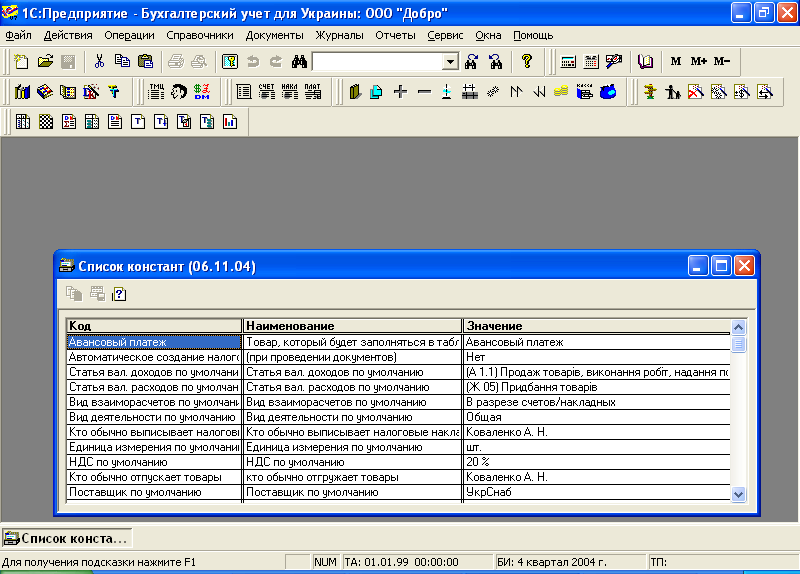Open the calendar icon in toolbar
Image resolution: width=800 pixels, height=574 pixels.
click(x=591, y=62)
